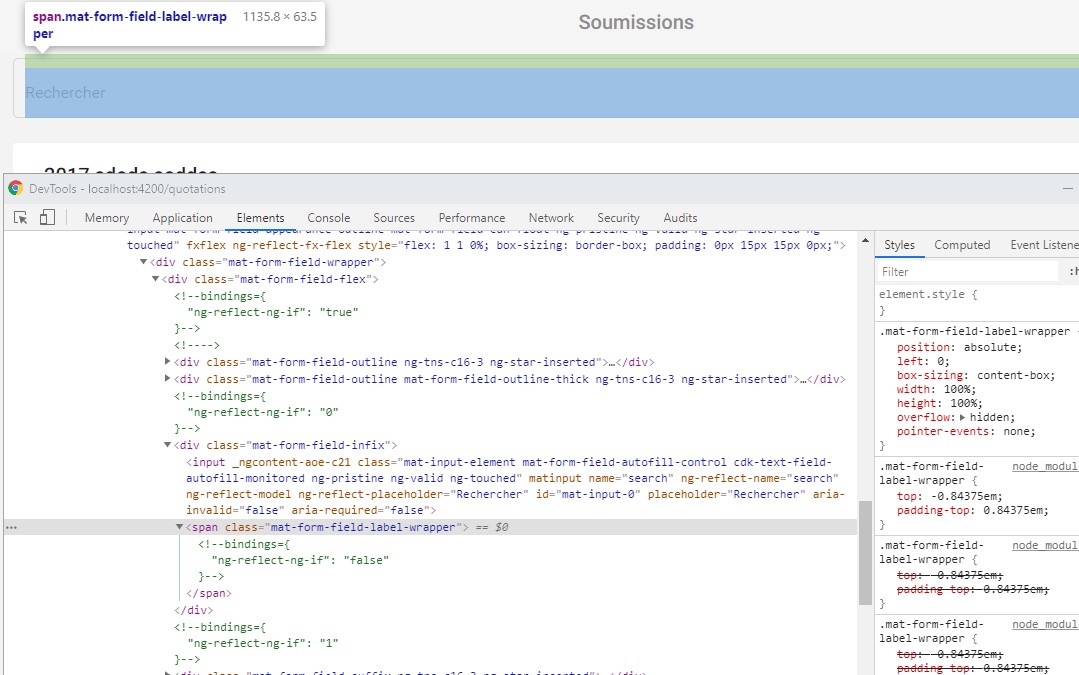Open the Audits tab

tap(680, 217)
